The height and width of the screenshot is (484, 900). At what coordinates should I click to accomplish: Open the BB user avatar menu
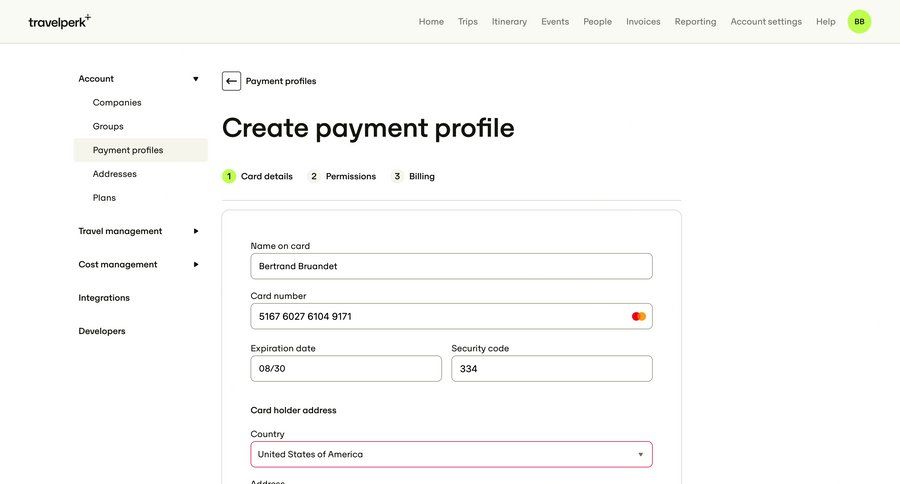click(859, 21)
